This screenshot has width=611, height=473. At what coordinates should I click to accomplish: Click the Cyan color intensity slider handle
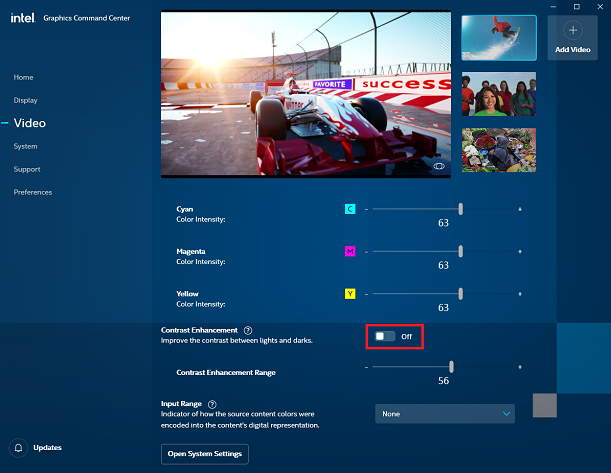pyautogui.click(x=461, y=209)
